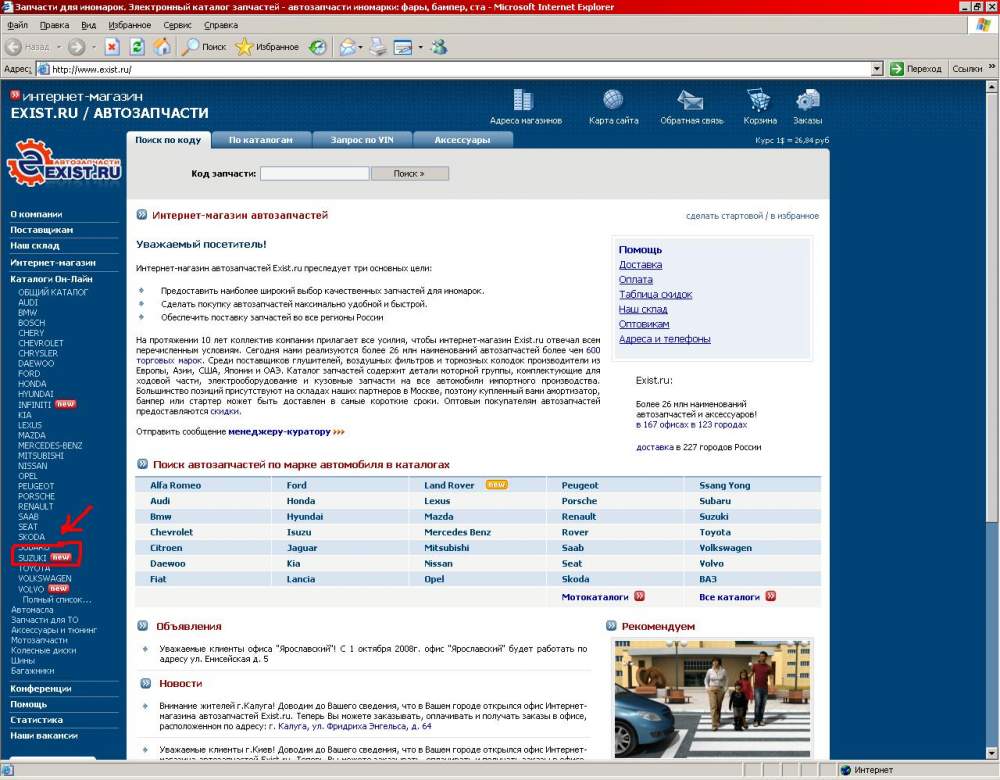The image size is (1000, 780).
Task: Click the Рекомендуем family and car picture
Action: pyautogui.click(x=712, y=699)
